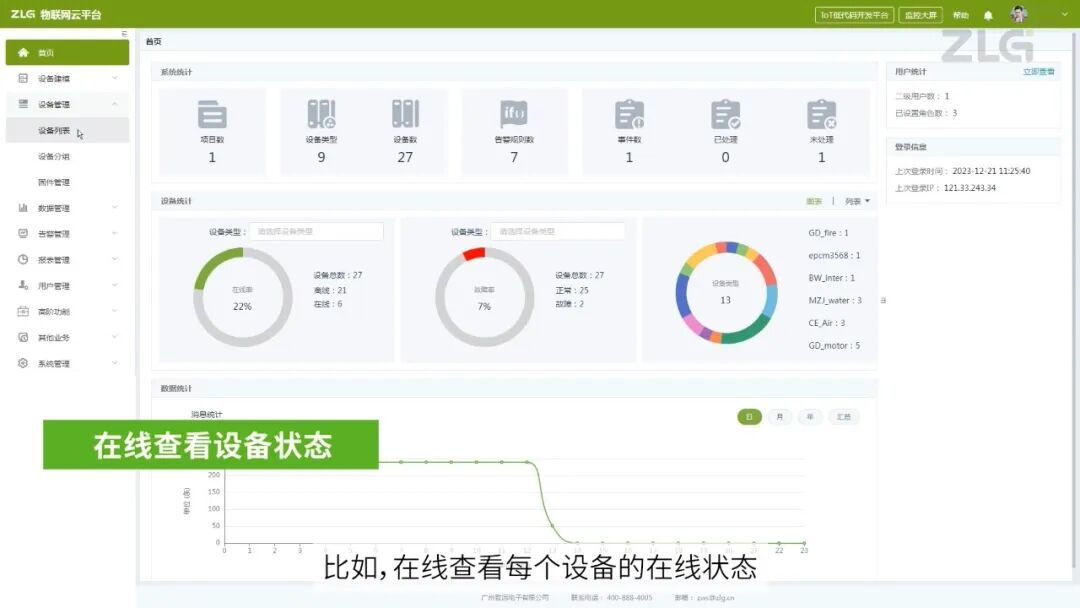The width and height of the screenshot is (1080, 608).
Task: Open the IoT低代码开发平台 button
Action: (854, 15)
